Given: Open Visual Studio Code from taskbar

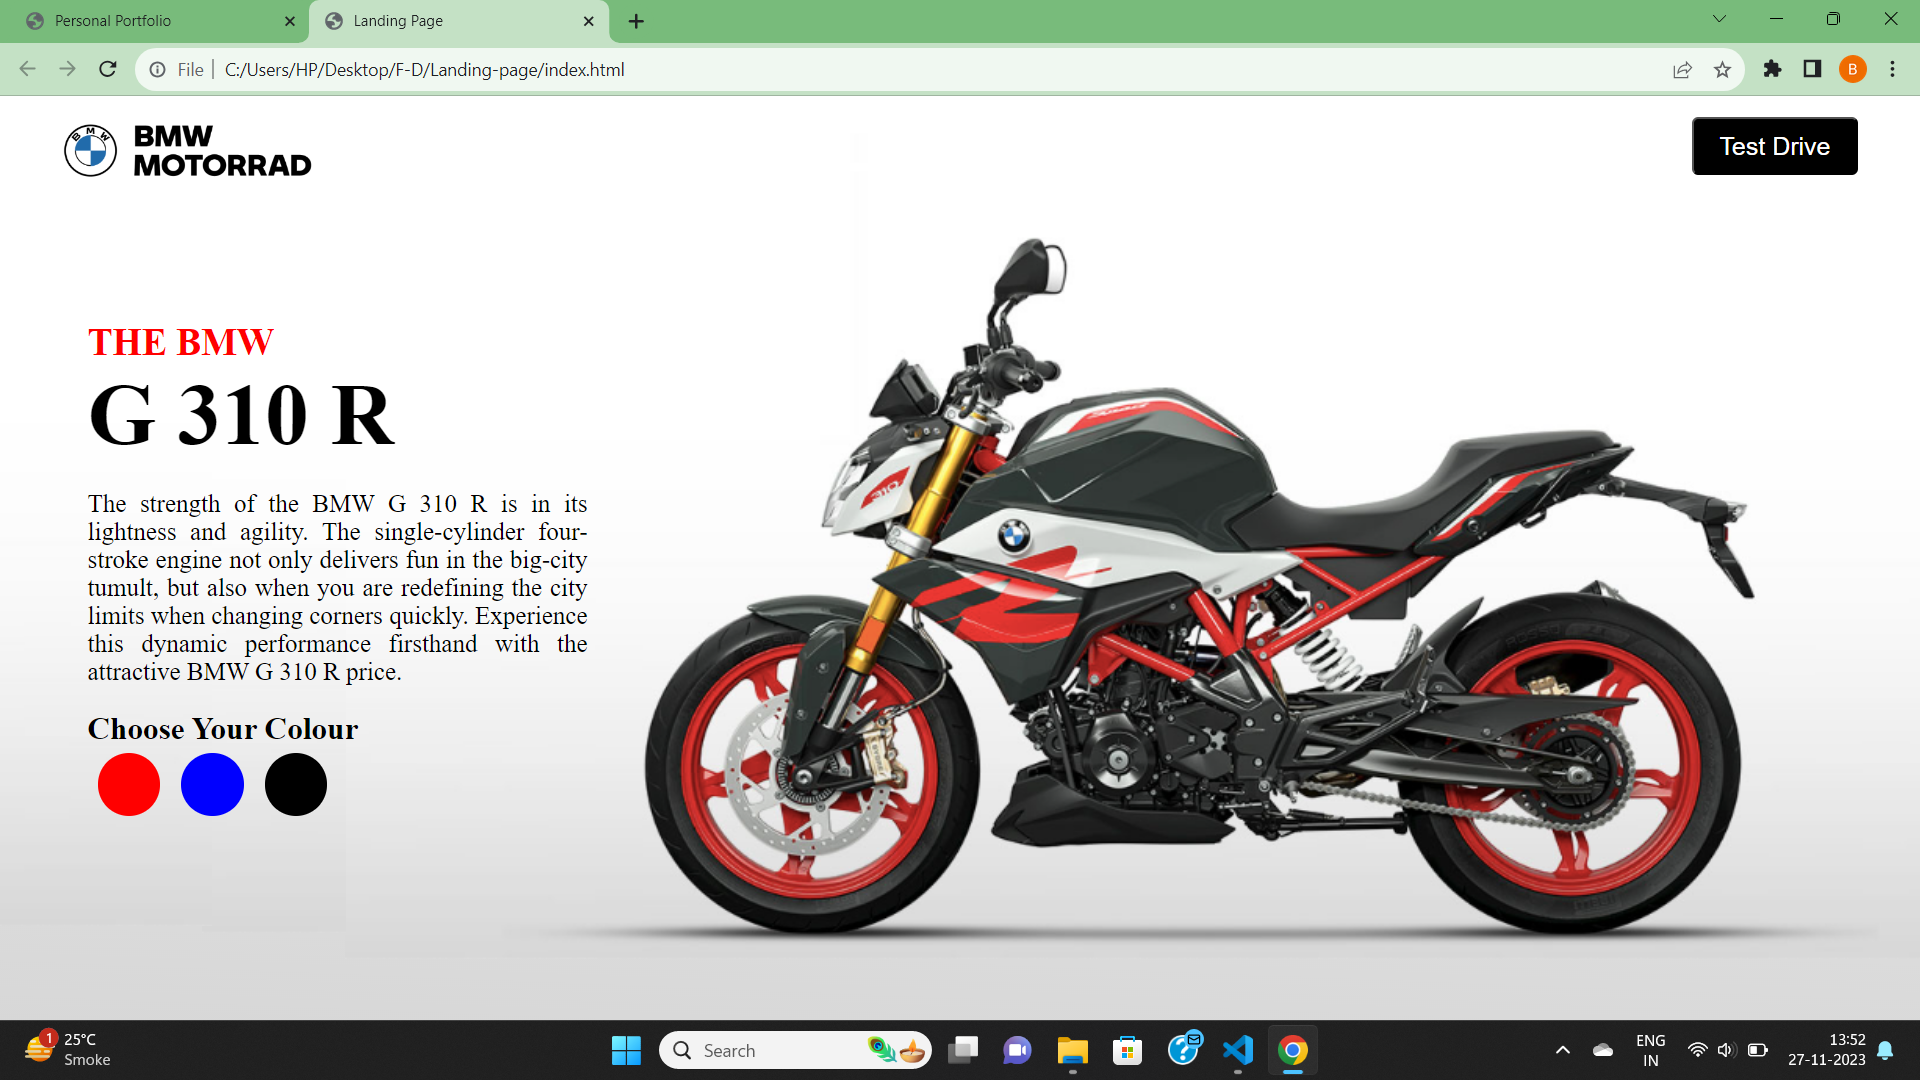Looking at the screenshot, I should (x=1238, y=1050).
